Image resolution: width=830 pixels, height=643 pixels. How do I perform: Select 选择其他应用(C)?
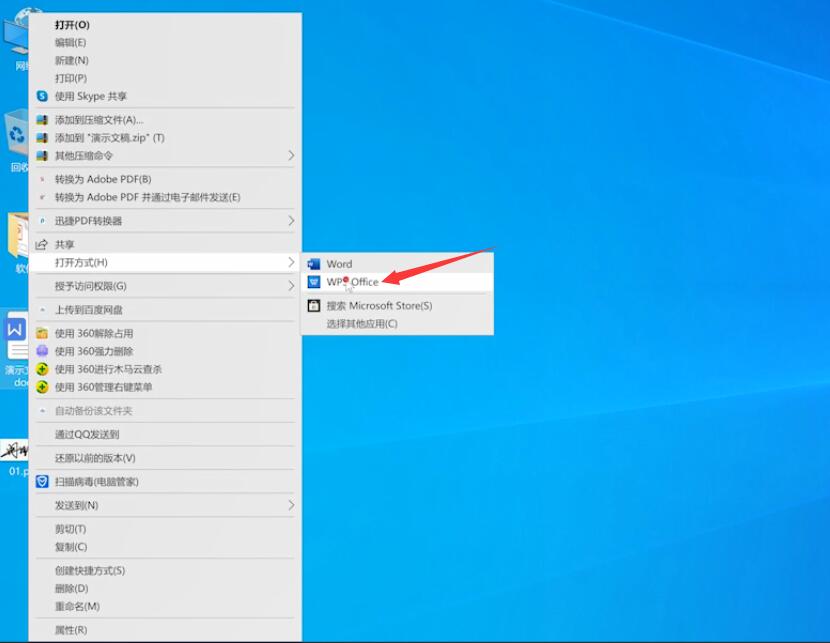tap(398, 323)
